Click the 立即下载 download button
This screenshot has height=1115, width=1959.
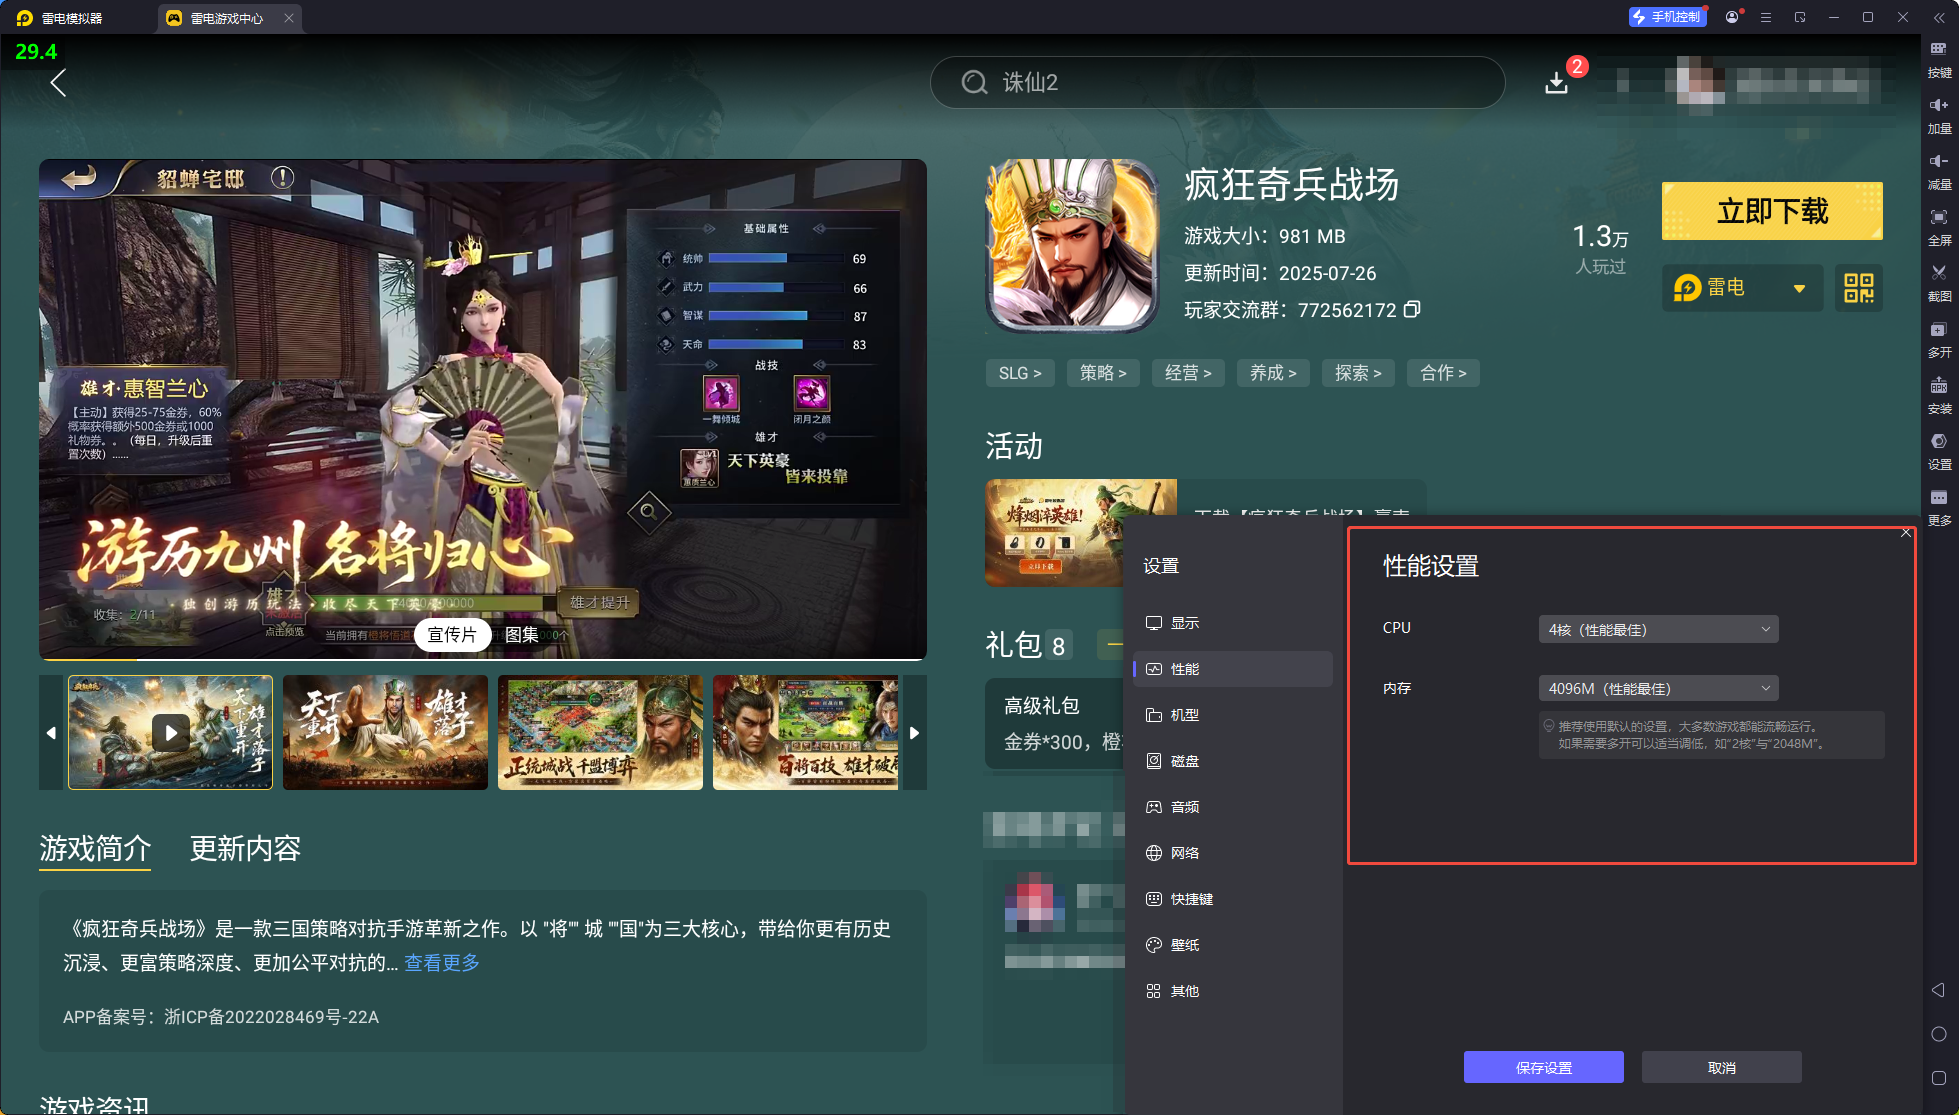[1772, 211]
